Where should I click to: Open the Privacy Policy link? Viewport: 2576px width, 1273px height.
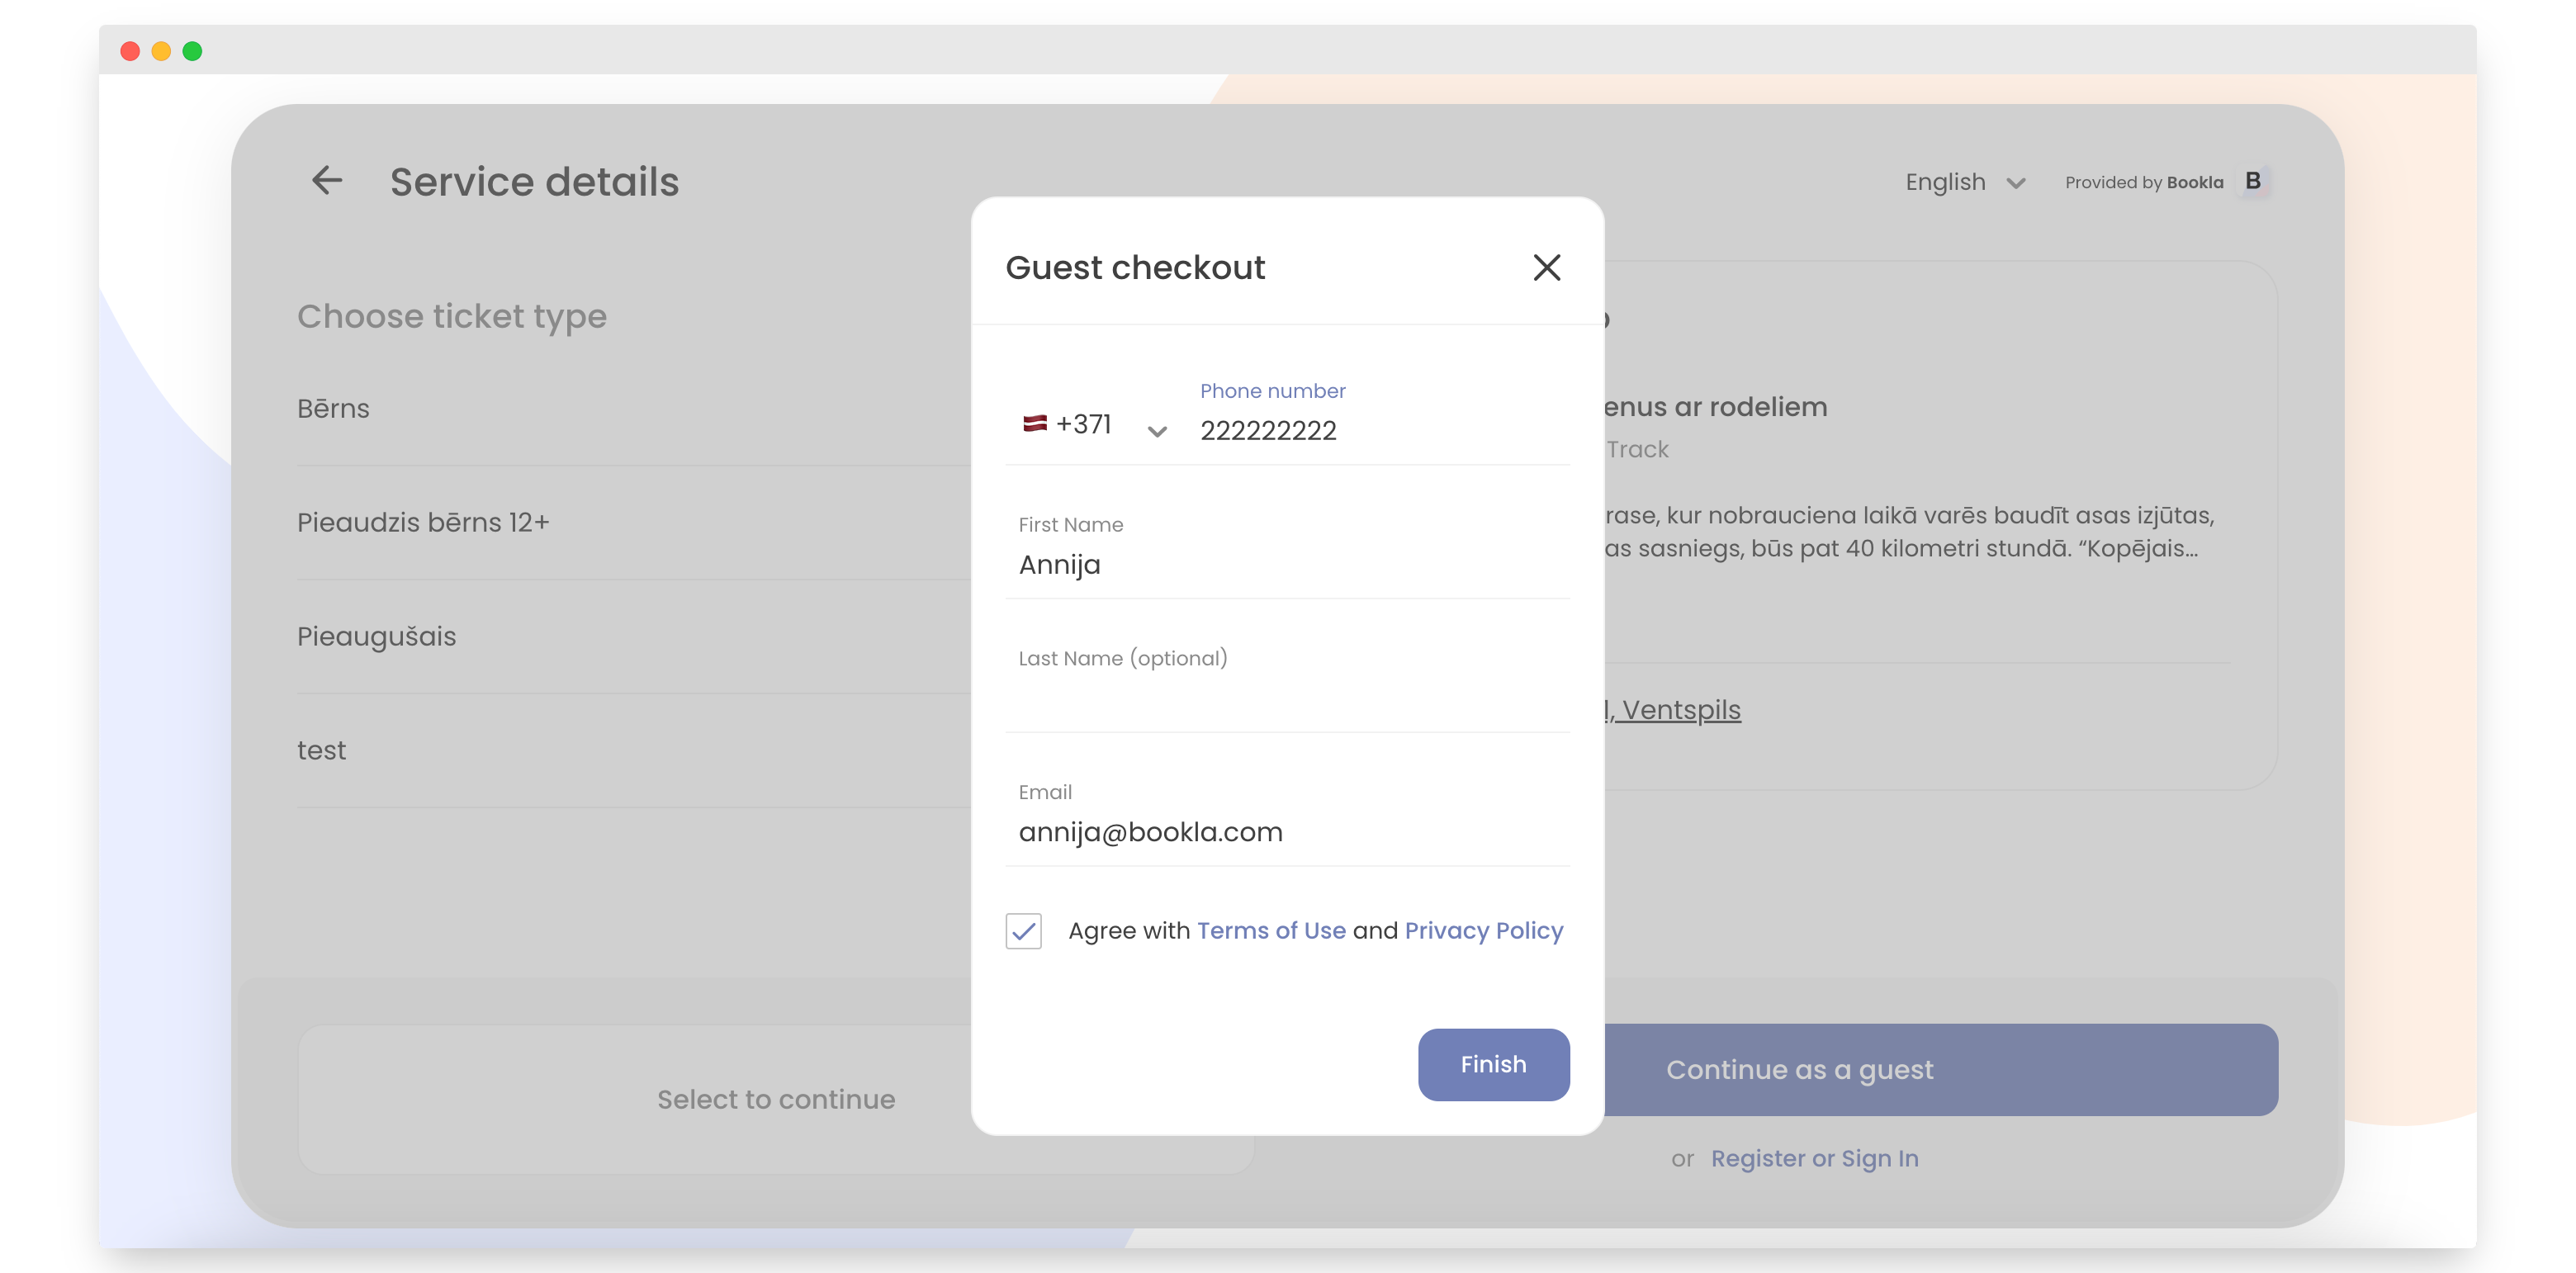[1483, 931]
